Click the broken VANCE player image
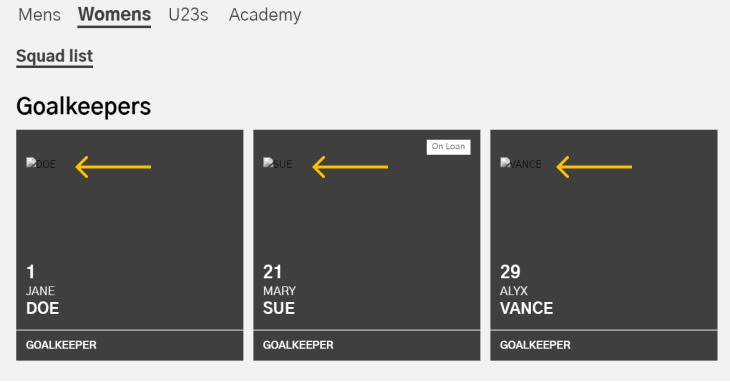Image resolution: width=730 pixels, height=382 pixels. (521, 164)
